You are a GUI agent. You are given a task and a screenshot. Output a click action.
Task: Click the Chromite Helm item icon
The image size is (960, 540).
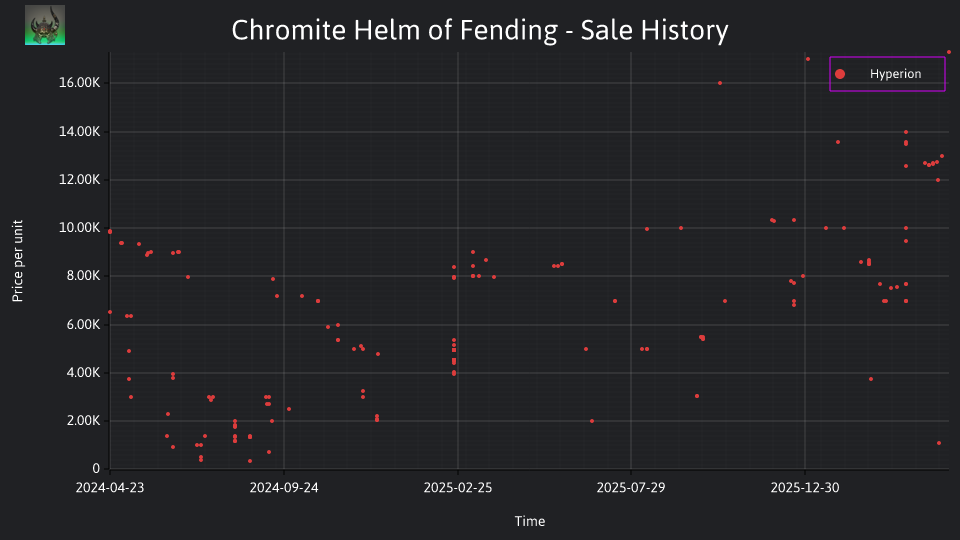[45, 25]
